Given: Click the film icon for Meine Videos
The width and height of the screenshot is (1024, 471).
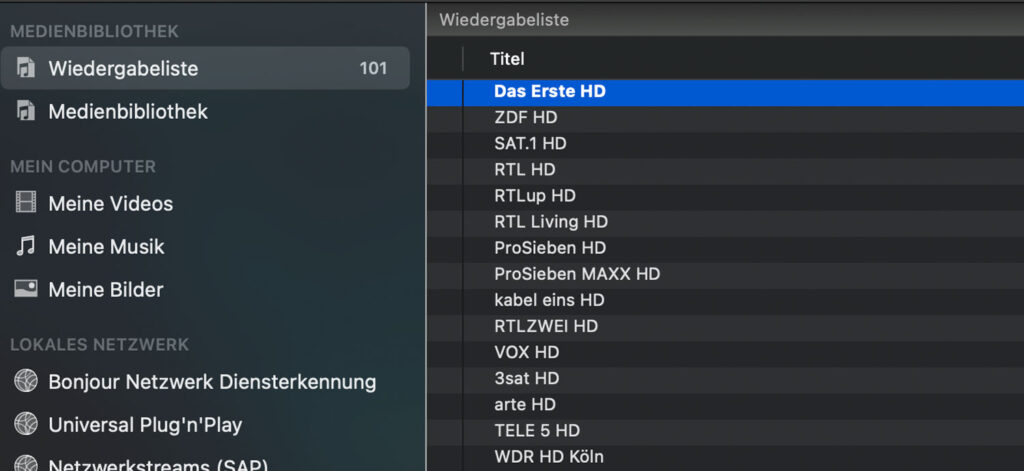Looking at the screenshot, I should click(x=26, y=204).
